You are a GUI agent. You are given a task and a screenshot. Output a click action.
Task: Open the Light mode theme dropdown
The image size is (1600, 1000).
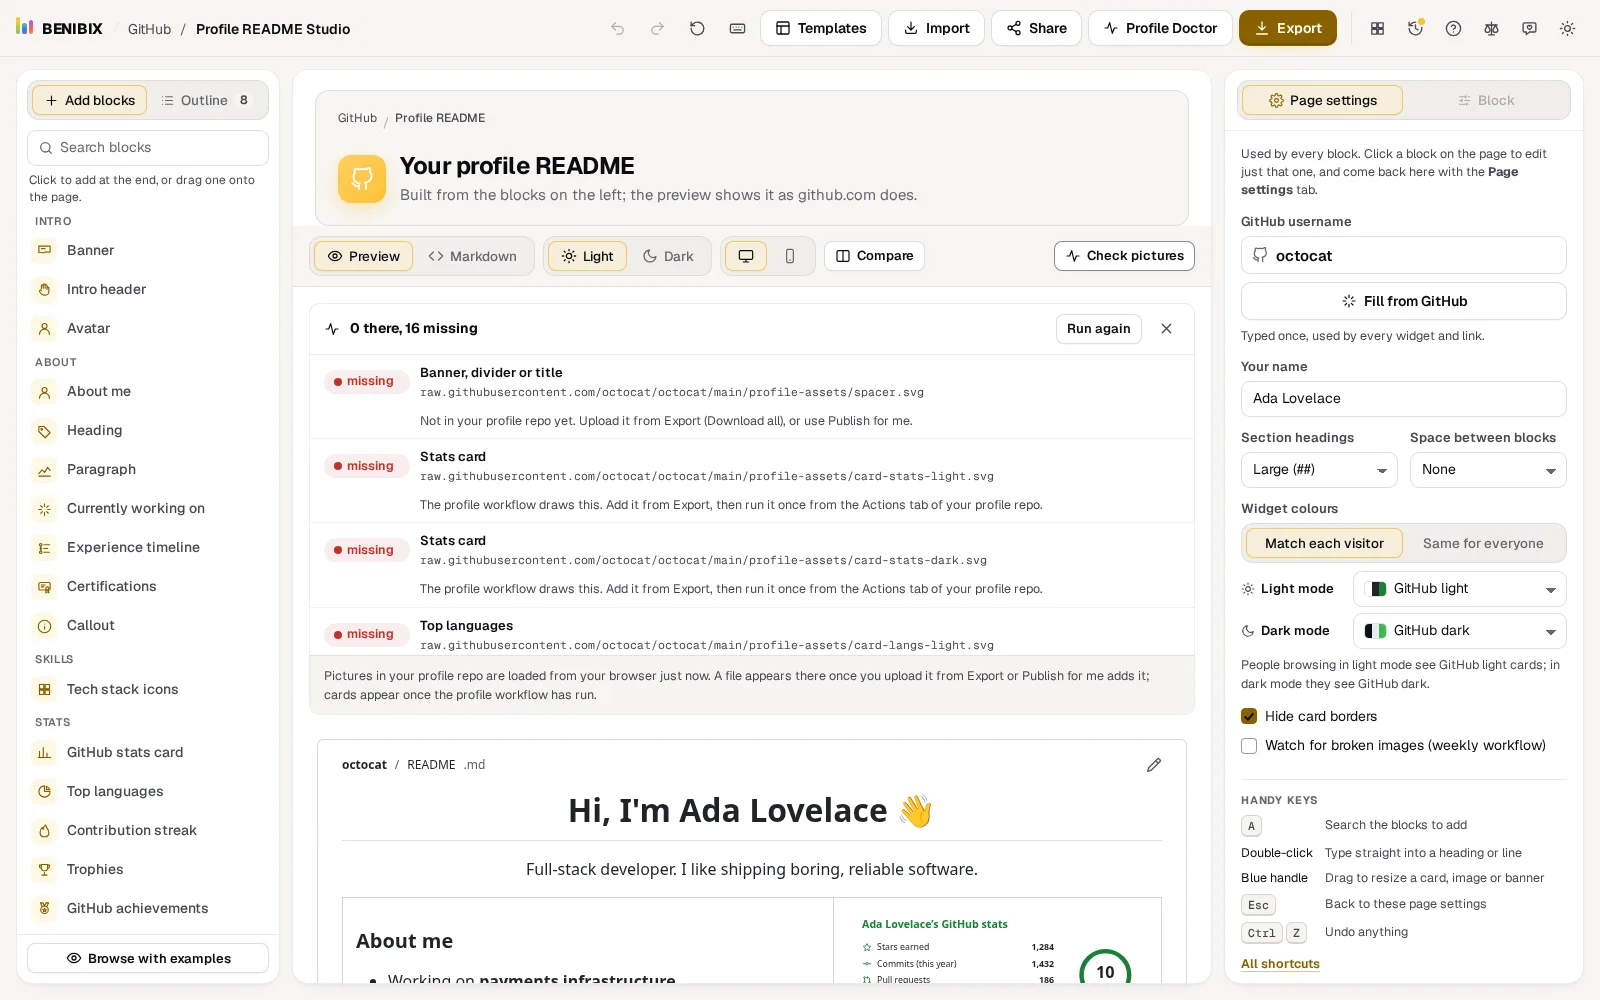point(1460,589)
